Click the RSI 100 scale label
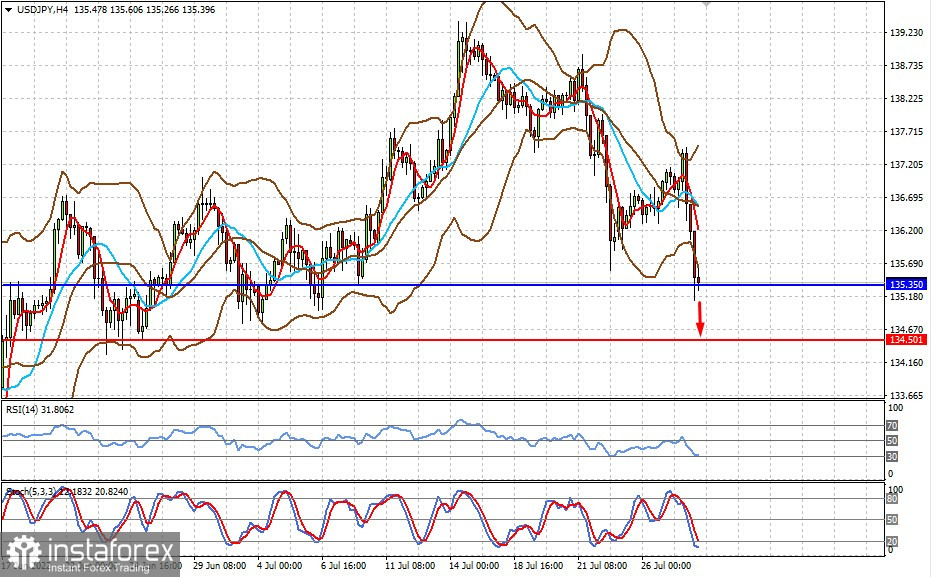The width and height of the screenshot is (931, 577). tap(895, 408)
